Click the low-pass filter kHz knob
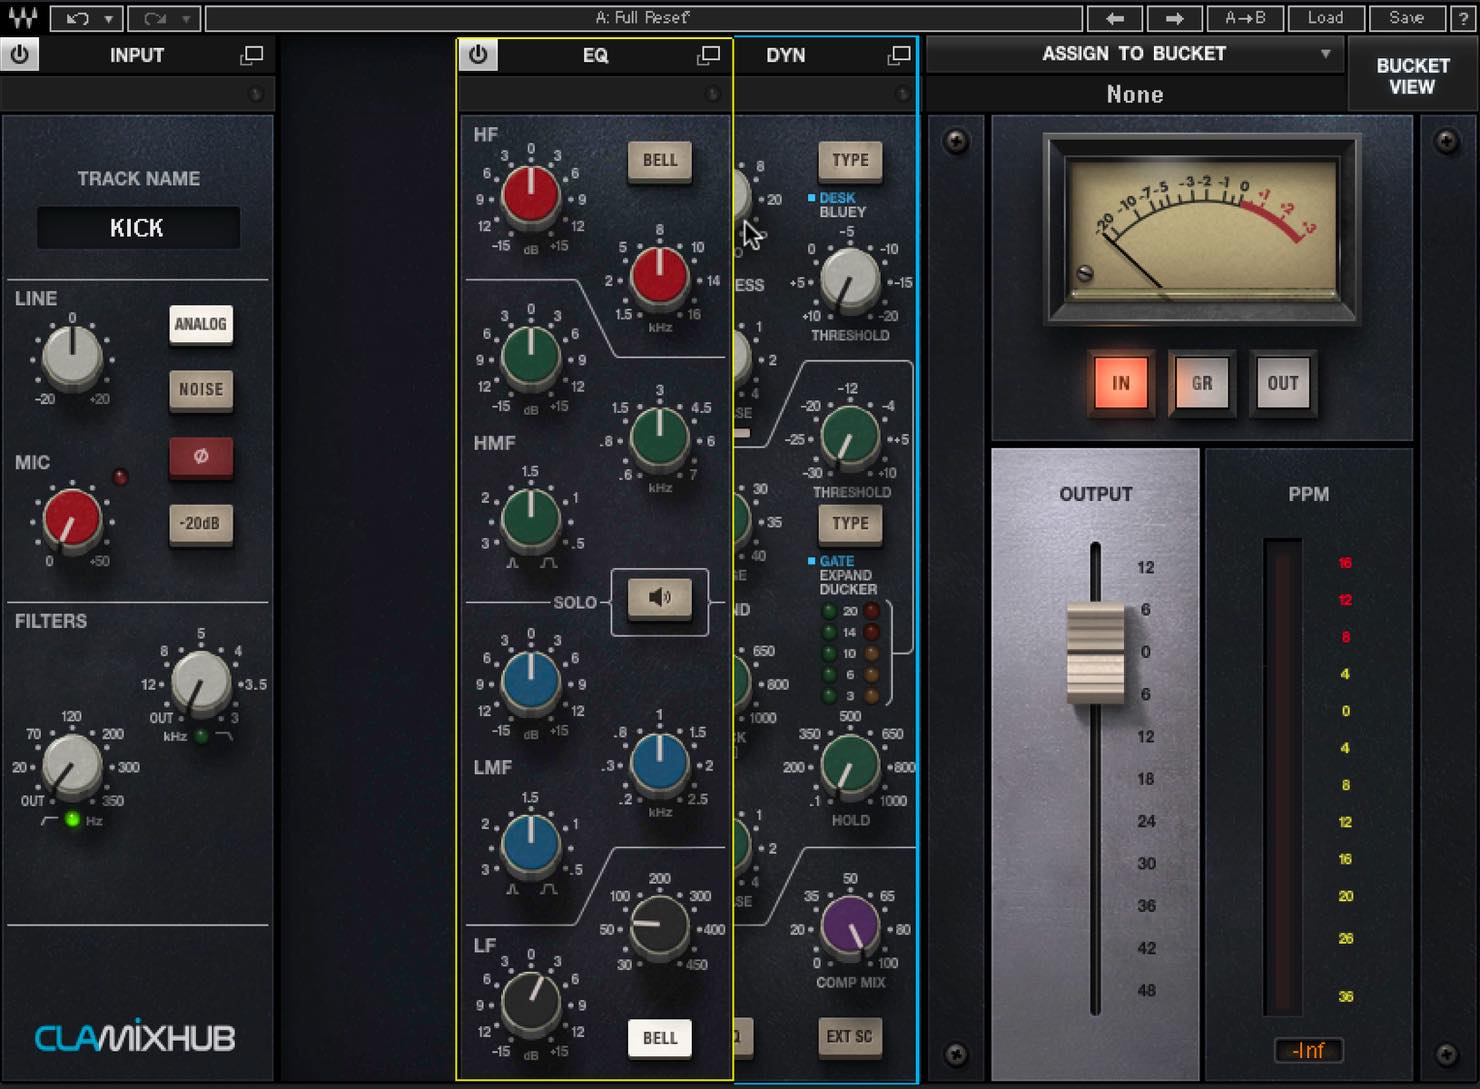Screen dimensions: 1480x1089 click(x=201, y=683)
